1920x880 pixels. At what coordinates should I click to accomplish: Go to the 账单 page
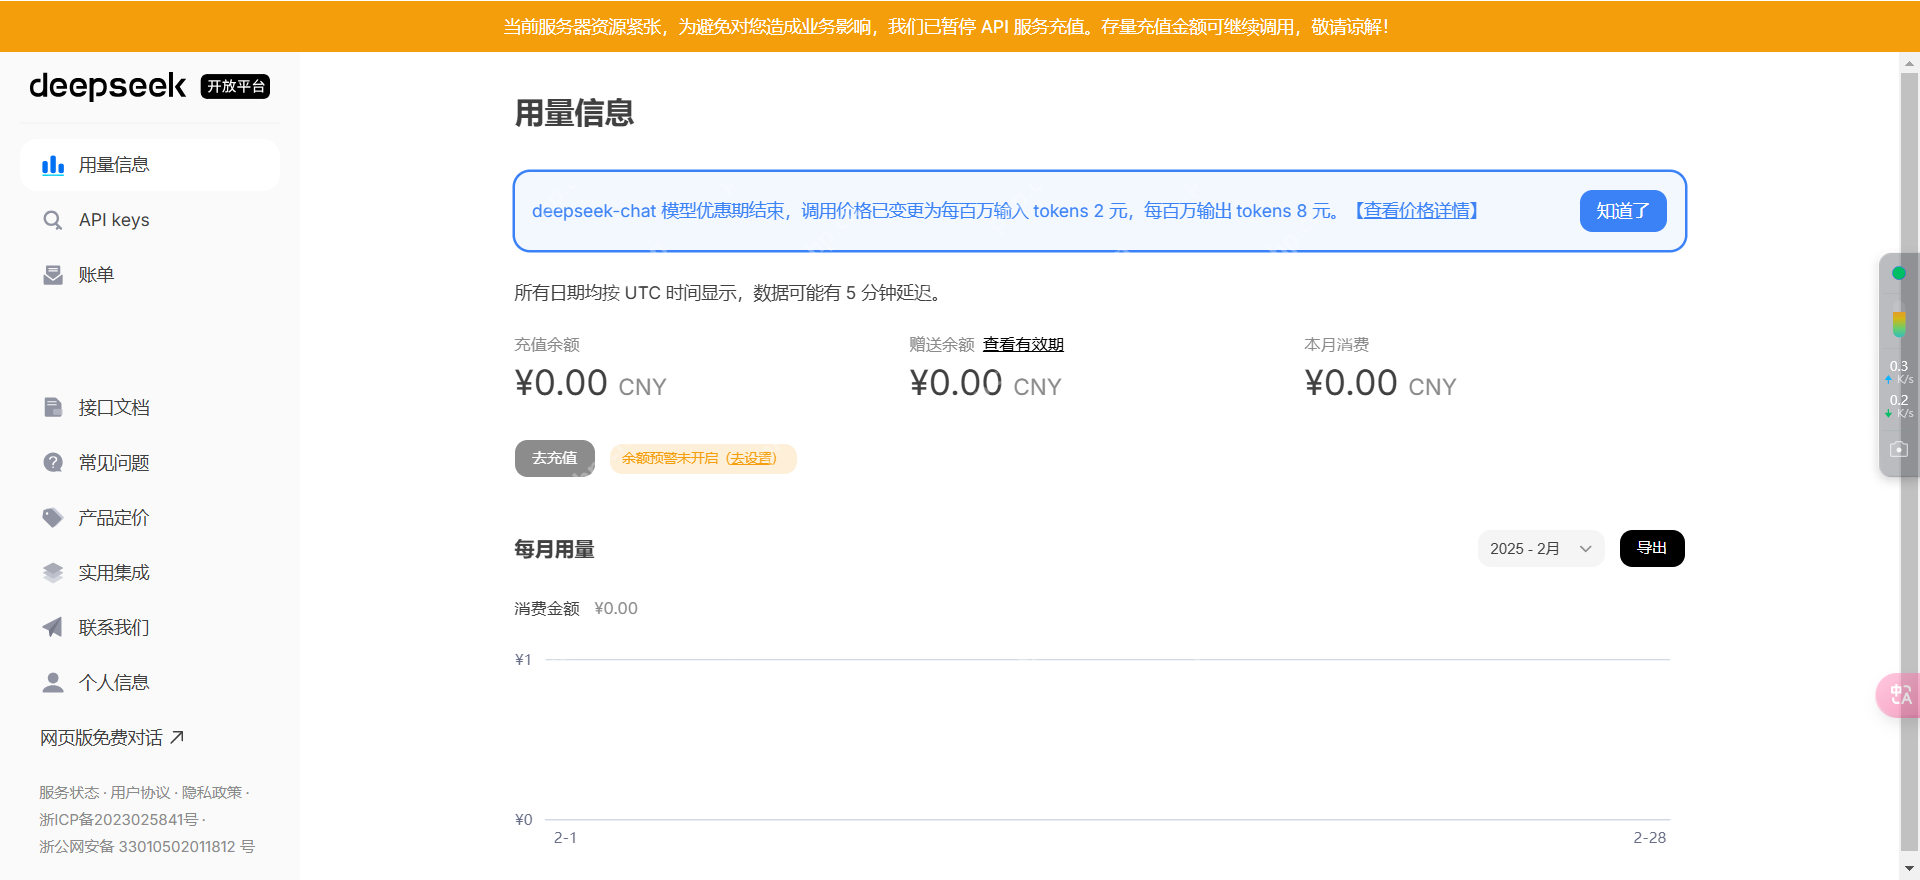pyautogui.click(x=150, y=275)
